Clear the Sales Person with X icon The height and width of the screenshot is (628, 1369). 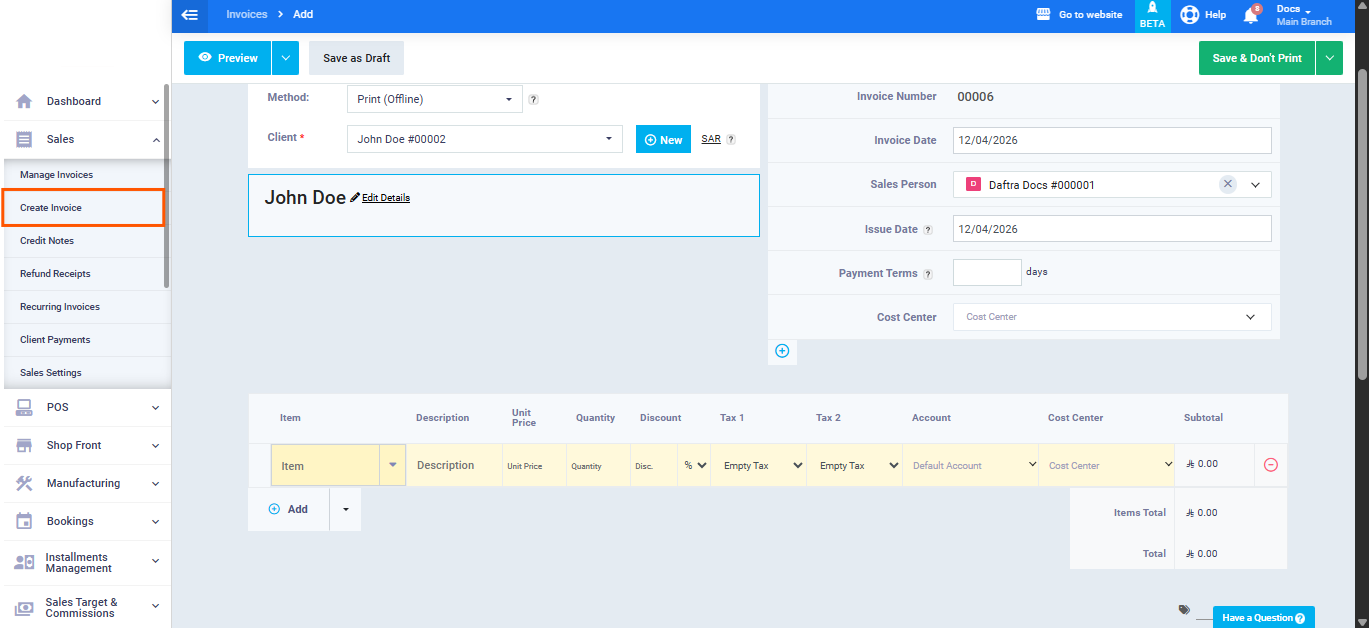(x=1228, y=184)
